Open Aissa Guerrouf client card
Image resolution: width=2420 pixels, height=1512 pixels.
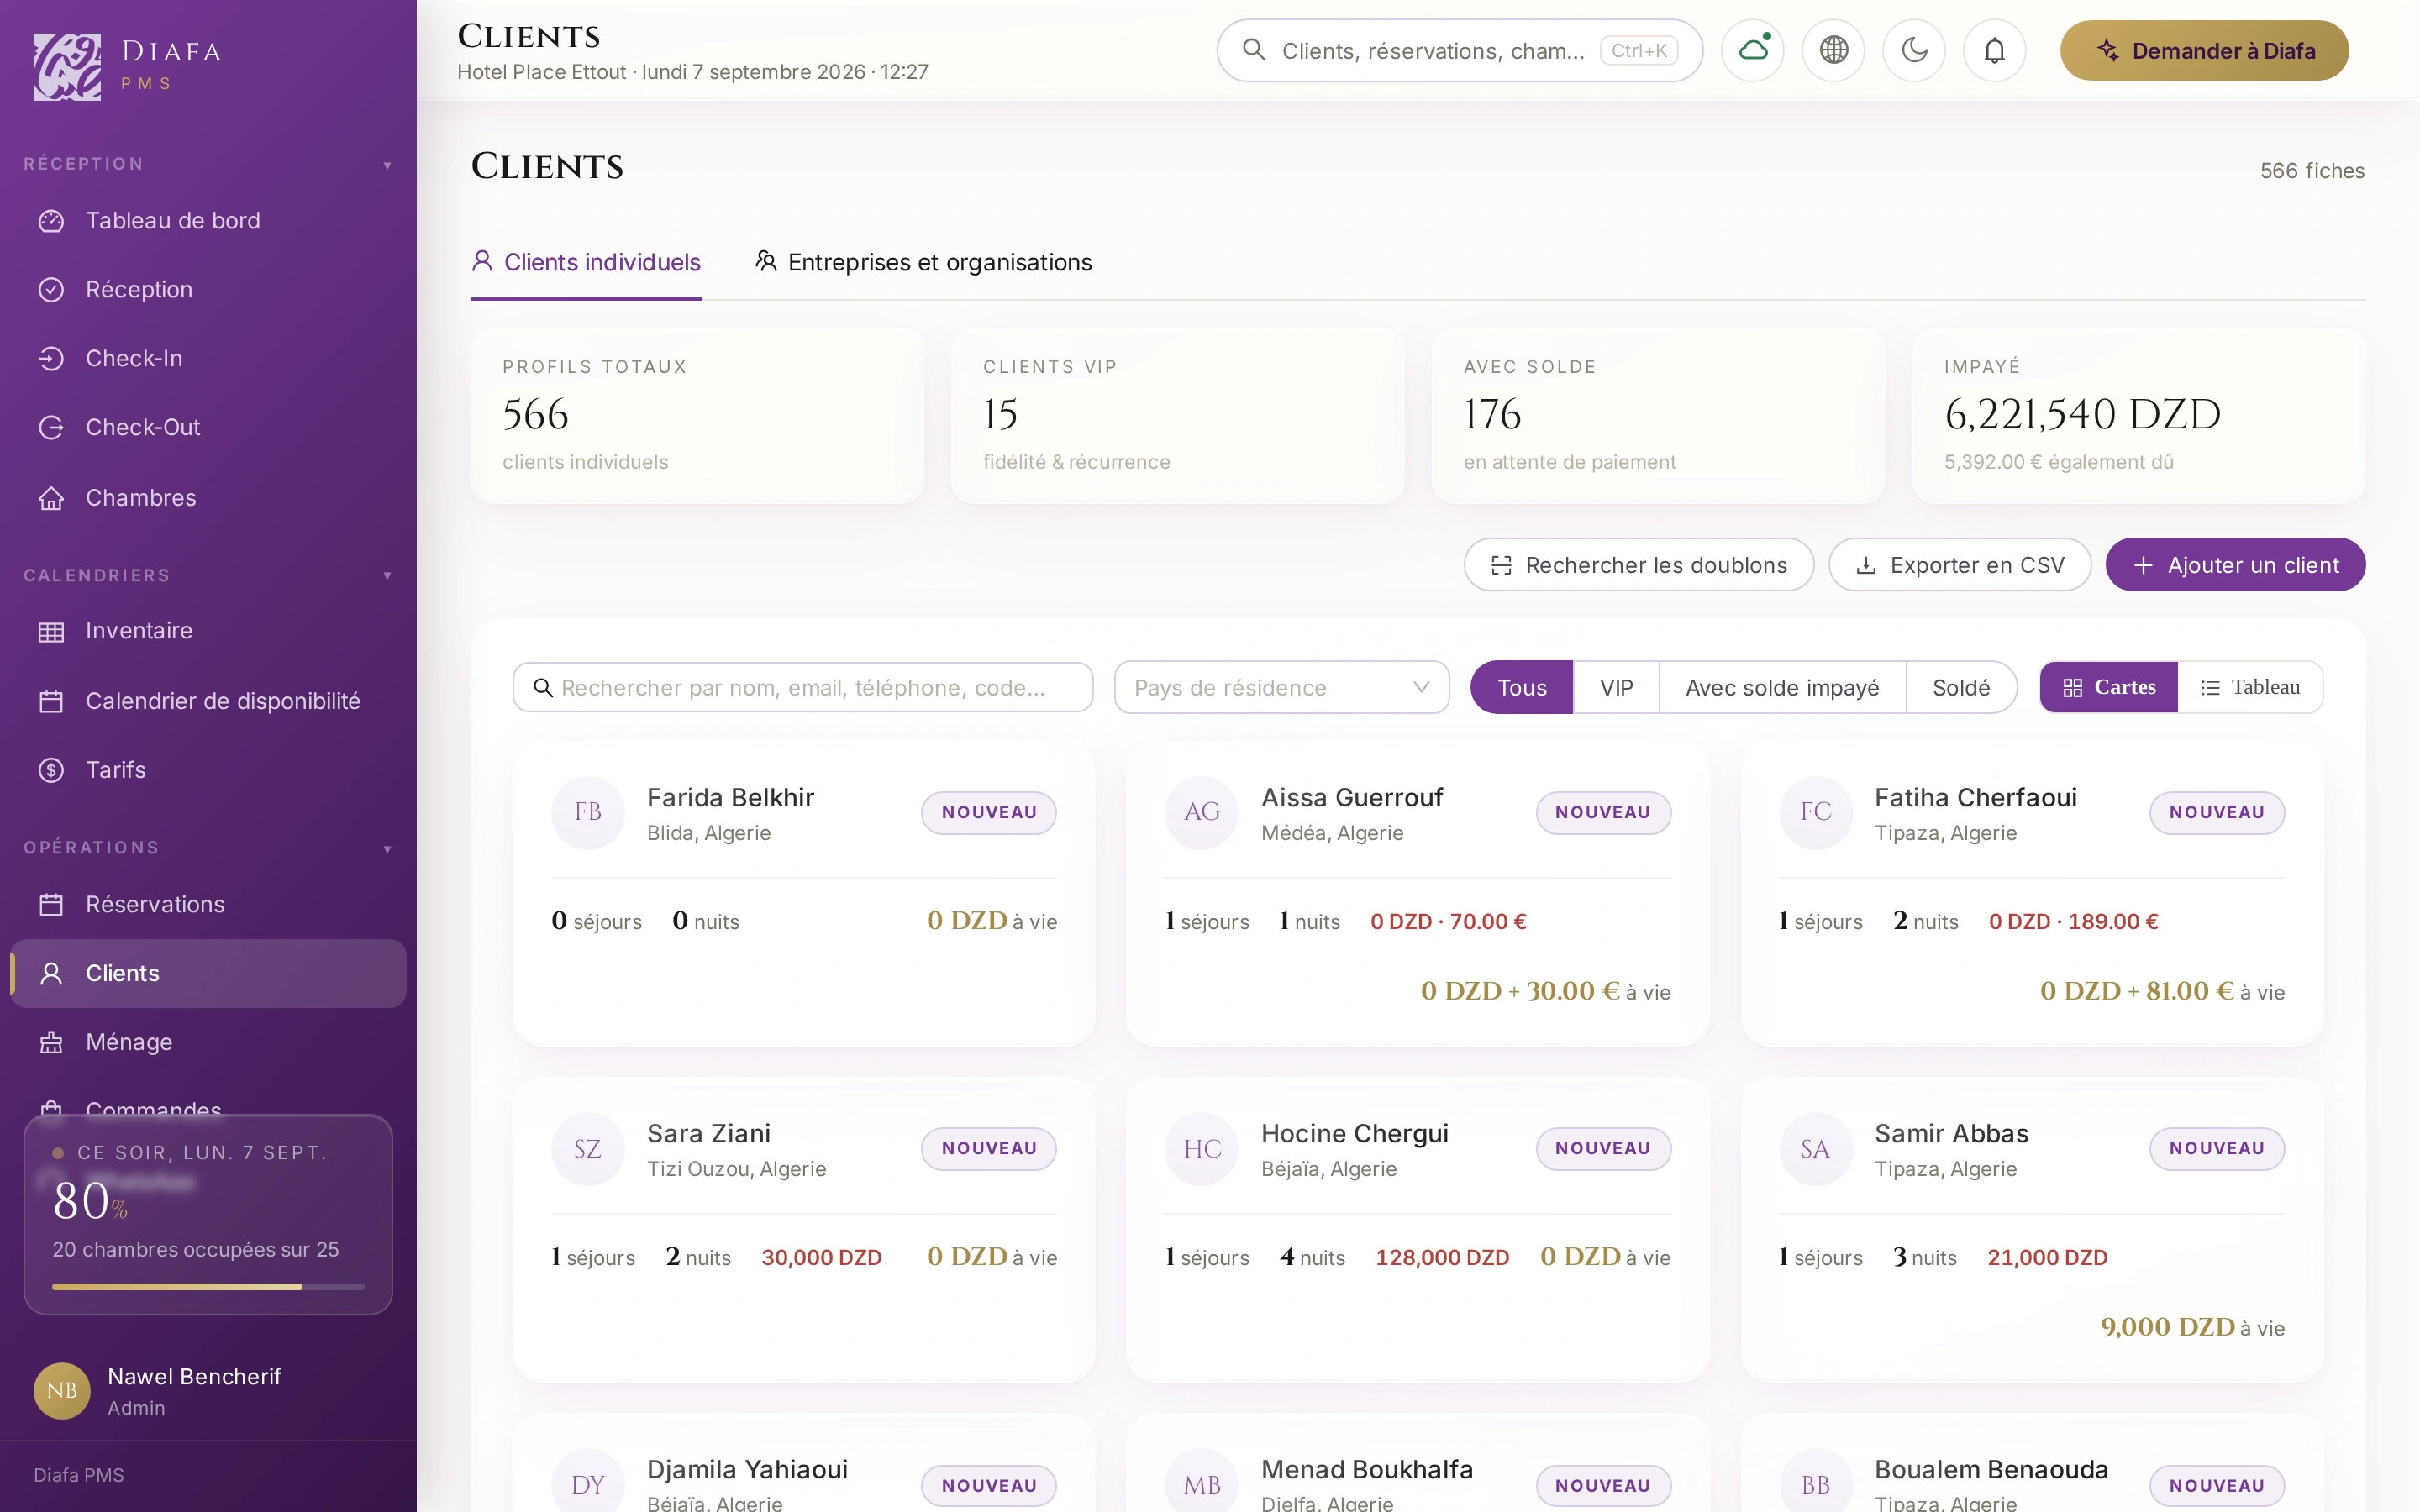pyautogui.click(x=1418, y=894)
